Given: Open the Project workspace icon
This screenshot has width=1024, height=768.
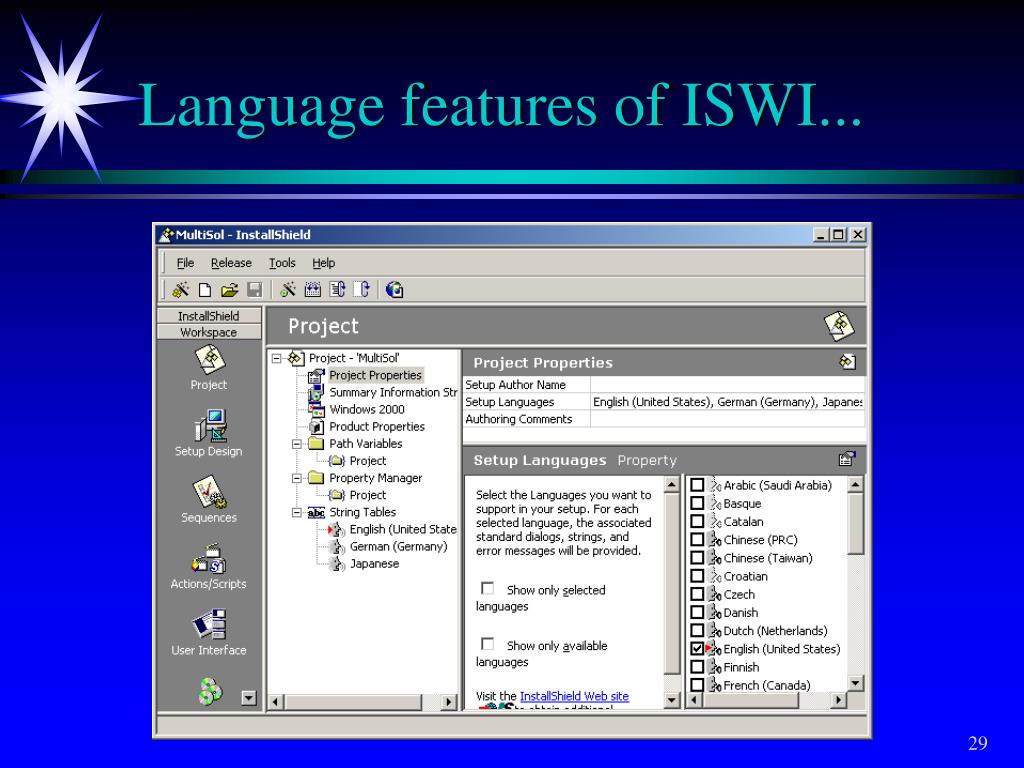Looking at the screenshot, I should (209, 360).
